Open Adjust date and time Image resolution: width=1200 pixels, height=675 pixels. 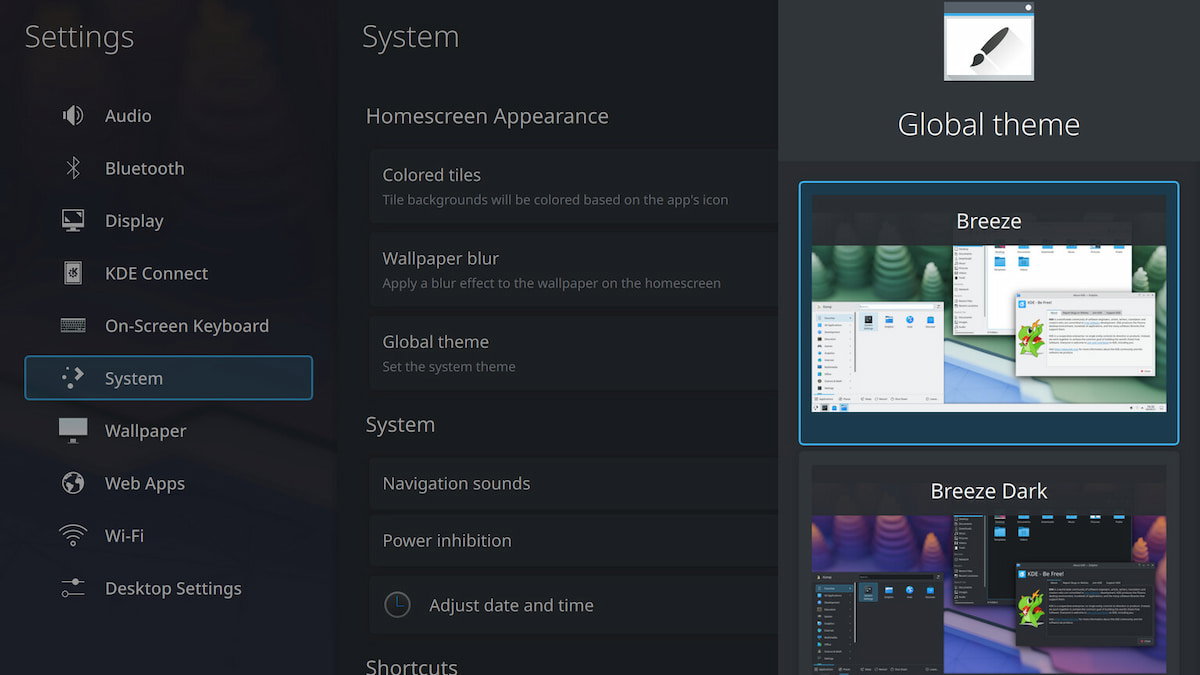tap(574, 605)
